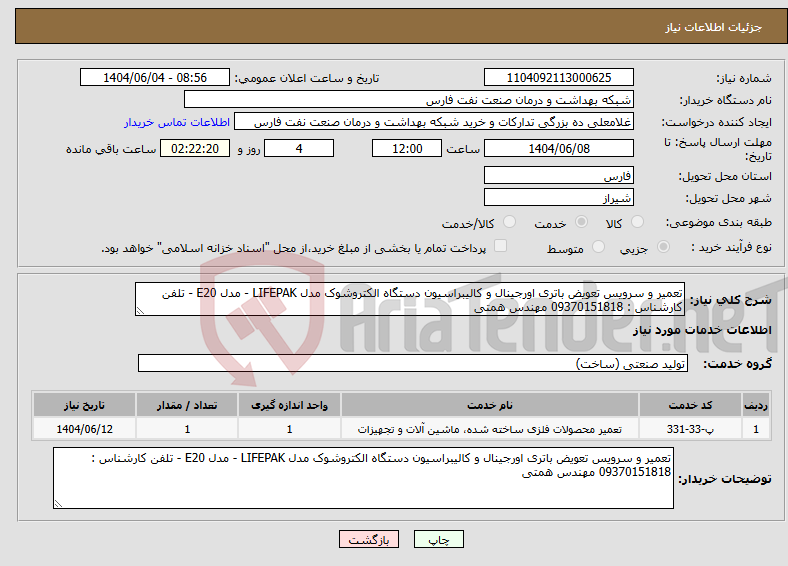Click need date cell 1404/06/12

[84, 429]
